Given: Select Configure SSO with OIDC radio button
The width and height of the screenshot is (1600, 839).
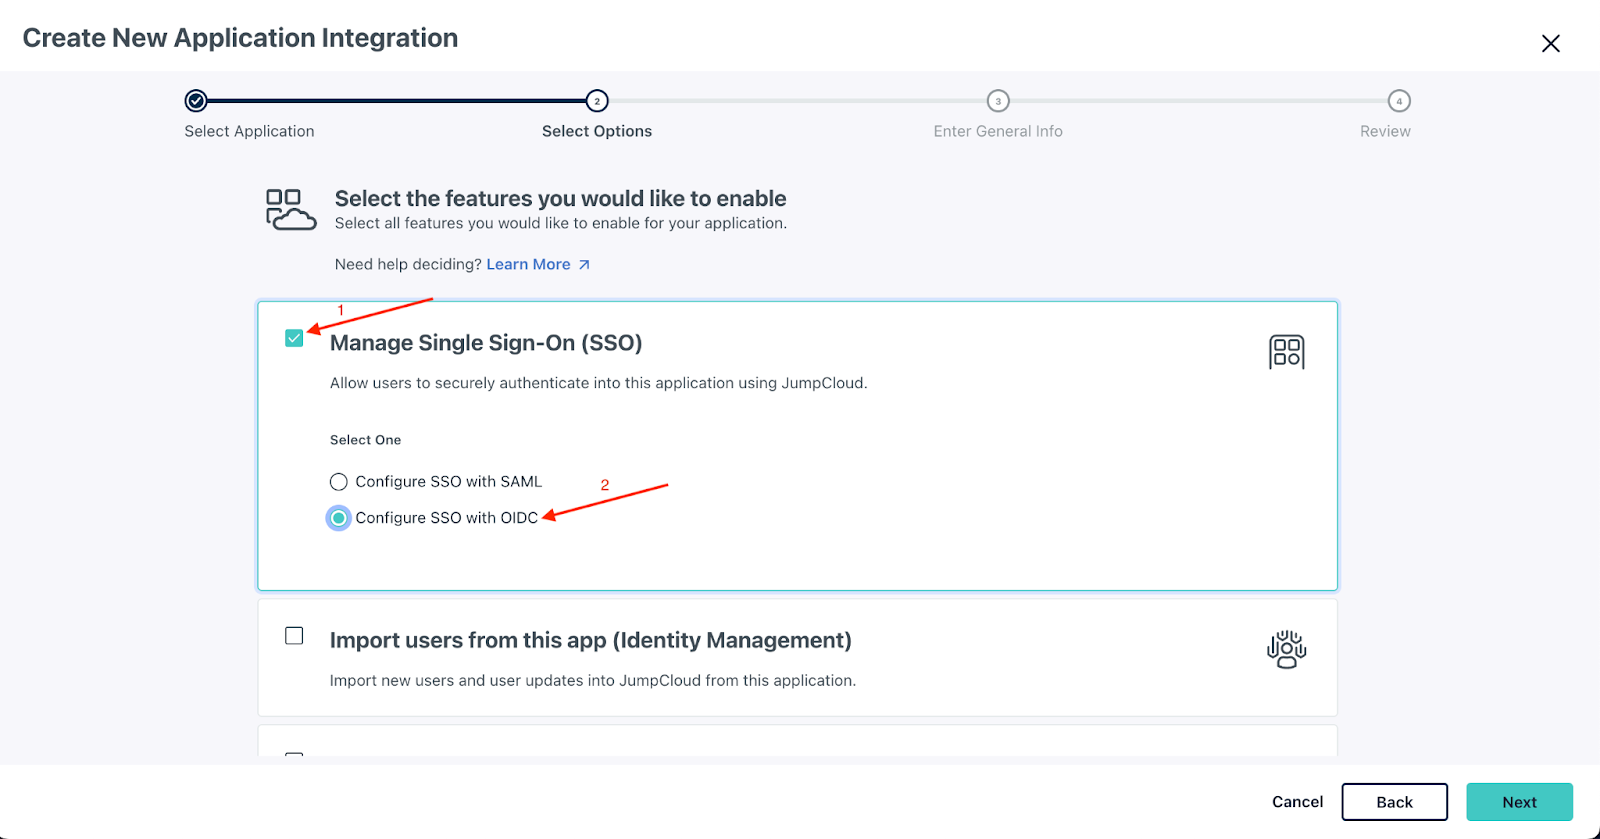Looking at the screenshot, I should (x=339, y=518).
